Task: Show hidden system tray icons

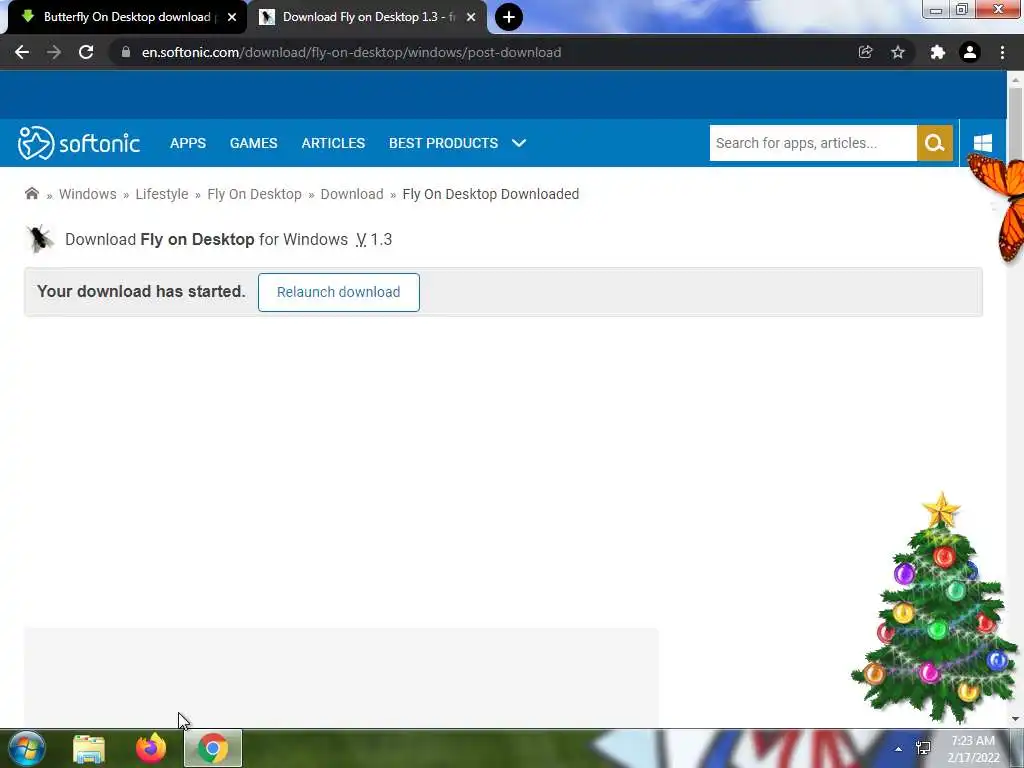Action: (899, 749)
